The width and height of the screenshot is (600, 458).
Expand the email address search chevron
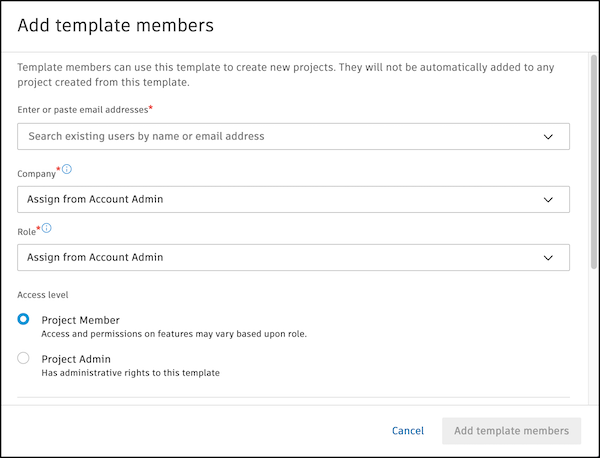pos(548,137)
